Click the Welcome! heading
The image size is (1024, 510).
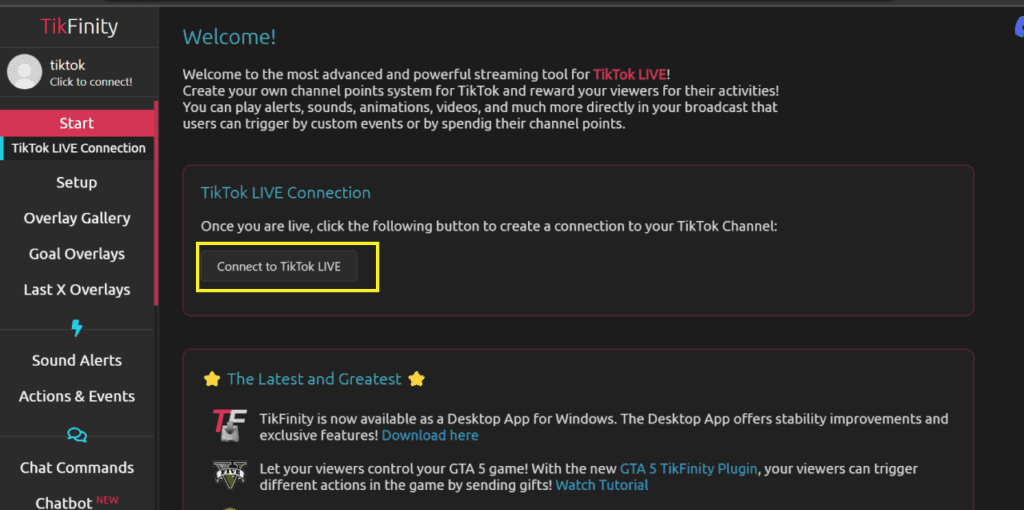pyautogui.click(x=229, y=37)
